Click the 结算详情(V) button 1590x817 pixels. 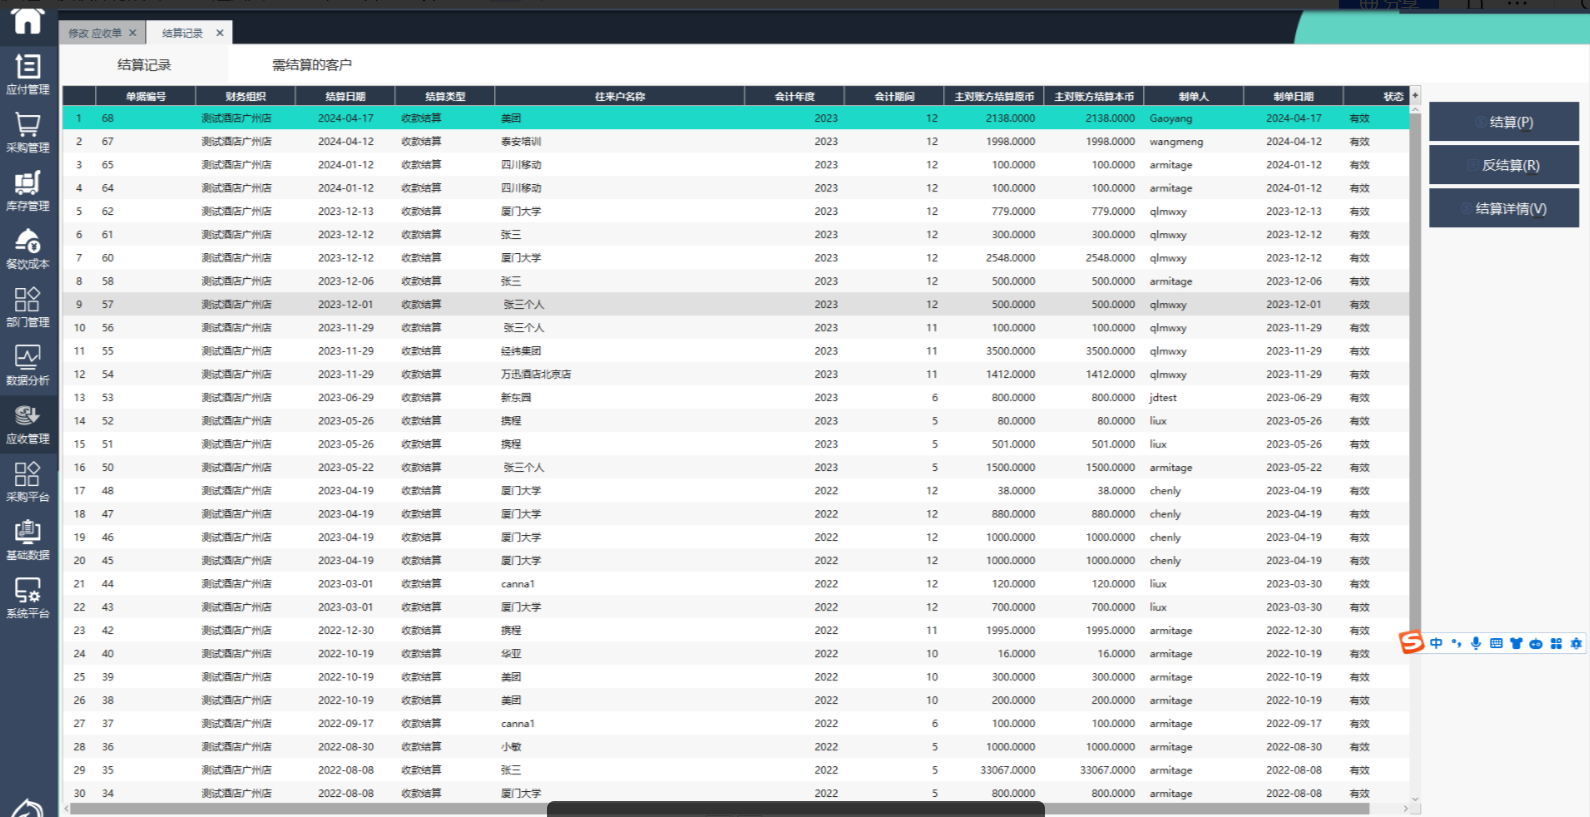coord(1503,208)
